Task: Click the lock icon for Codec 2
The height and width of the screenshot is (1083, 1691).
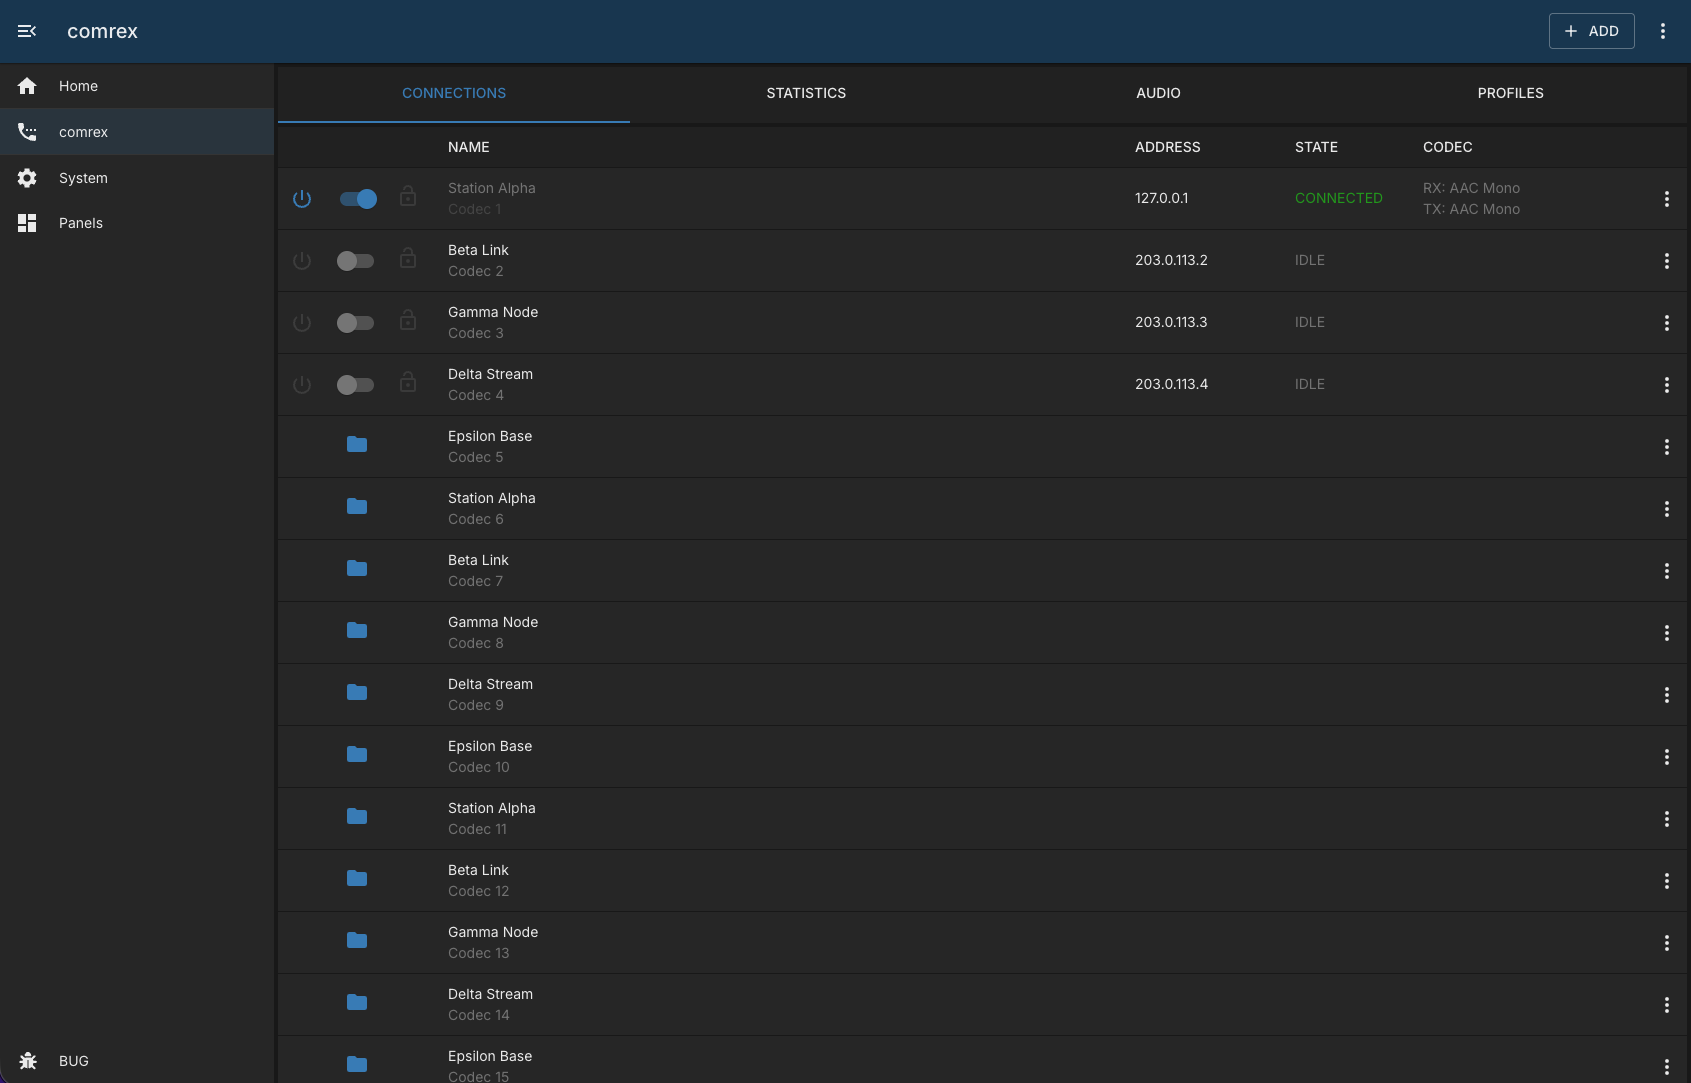Action: [408, 258]
